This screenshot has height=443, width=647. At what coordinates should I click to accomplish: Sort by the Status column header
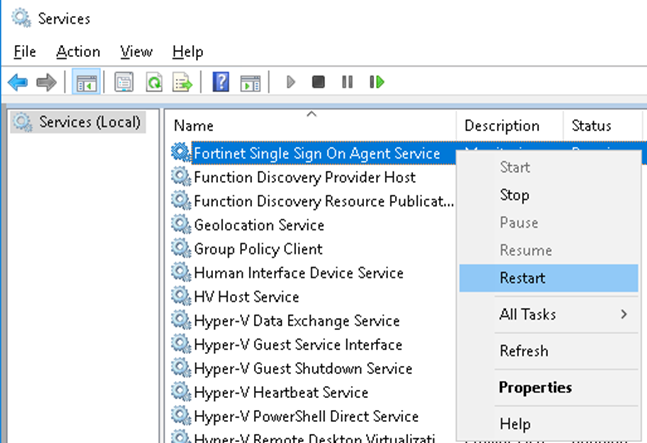[591, 126]
